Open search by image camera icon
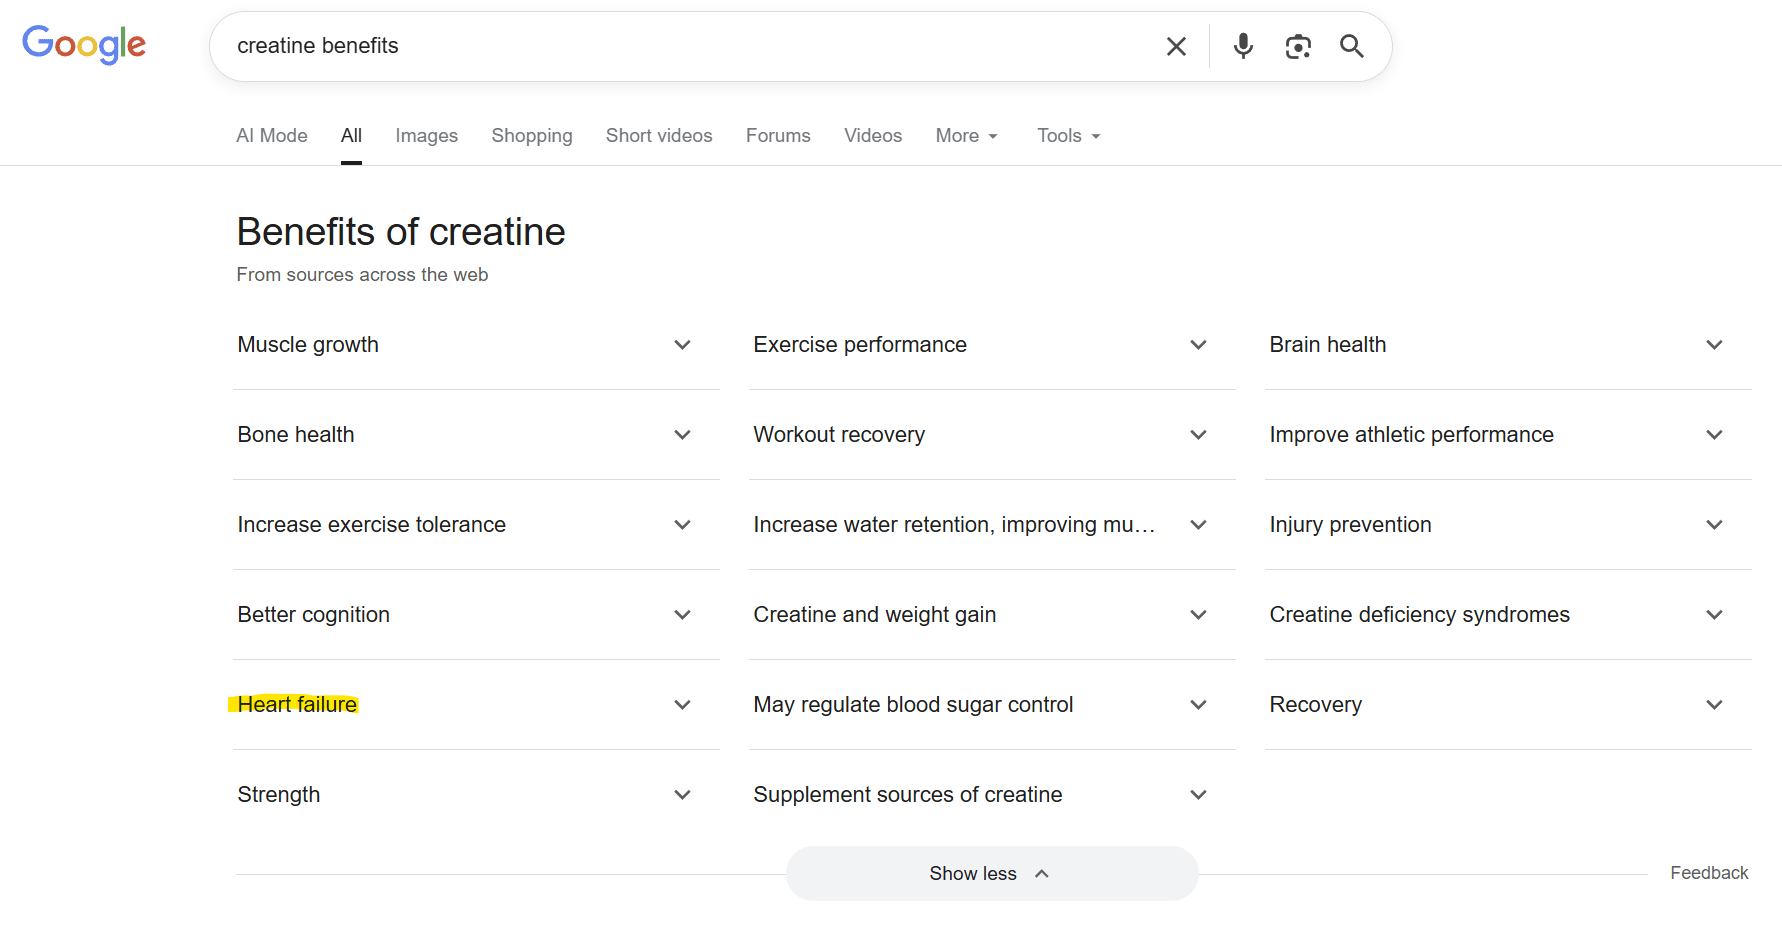The width and height of the screenshot is (1782, 931). [1298, 46]
